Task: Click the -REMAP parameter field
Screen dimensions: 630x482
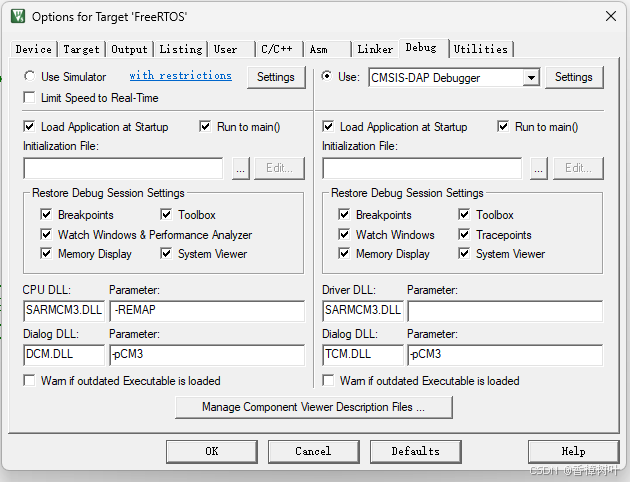Action: tap(207, 310)
